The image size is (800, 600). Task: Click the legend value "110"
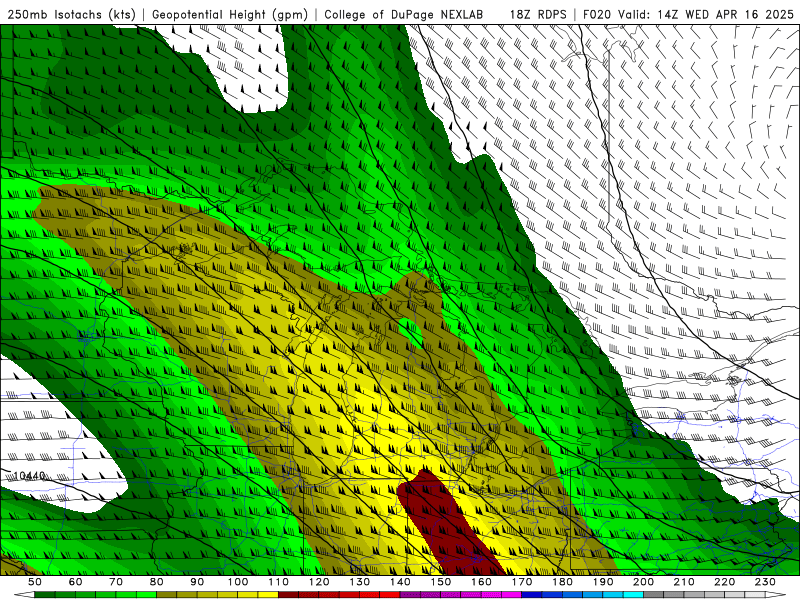pyautogui.click(x=279, y=582)
